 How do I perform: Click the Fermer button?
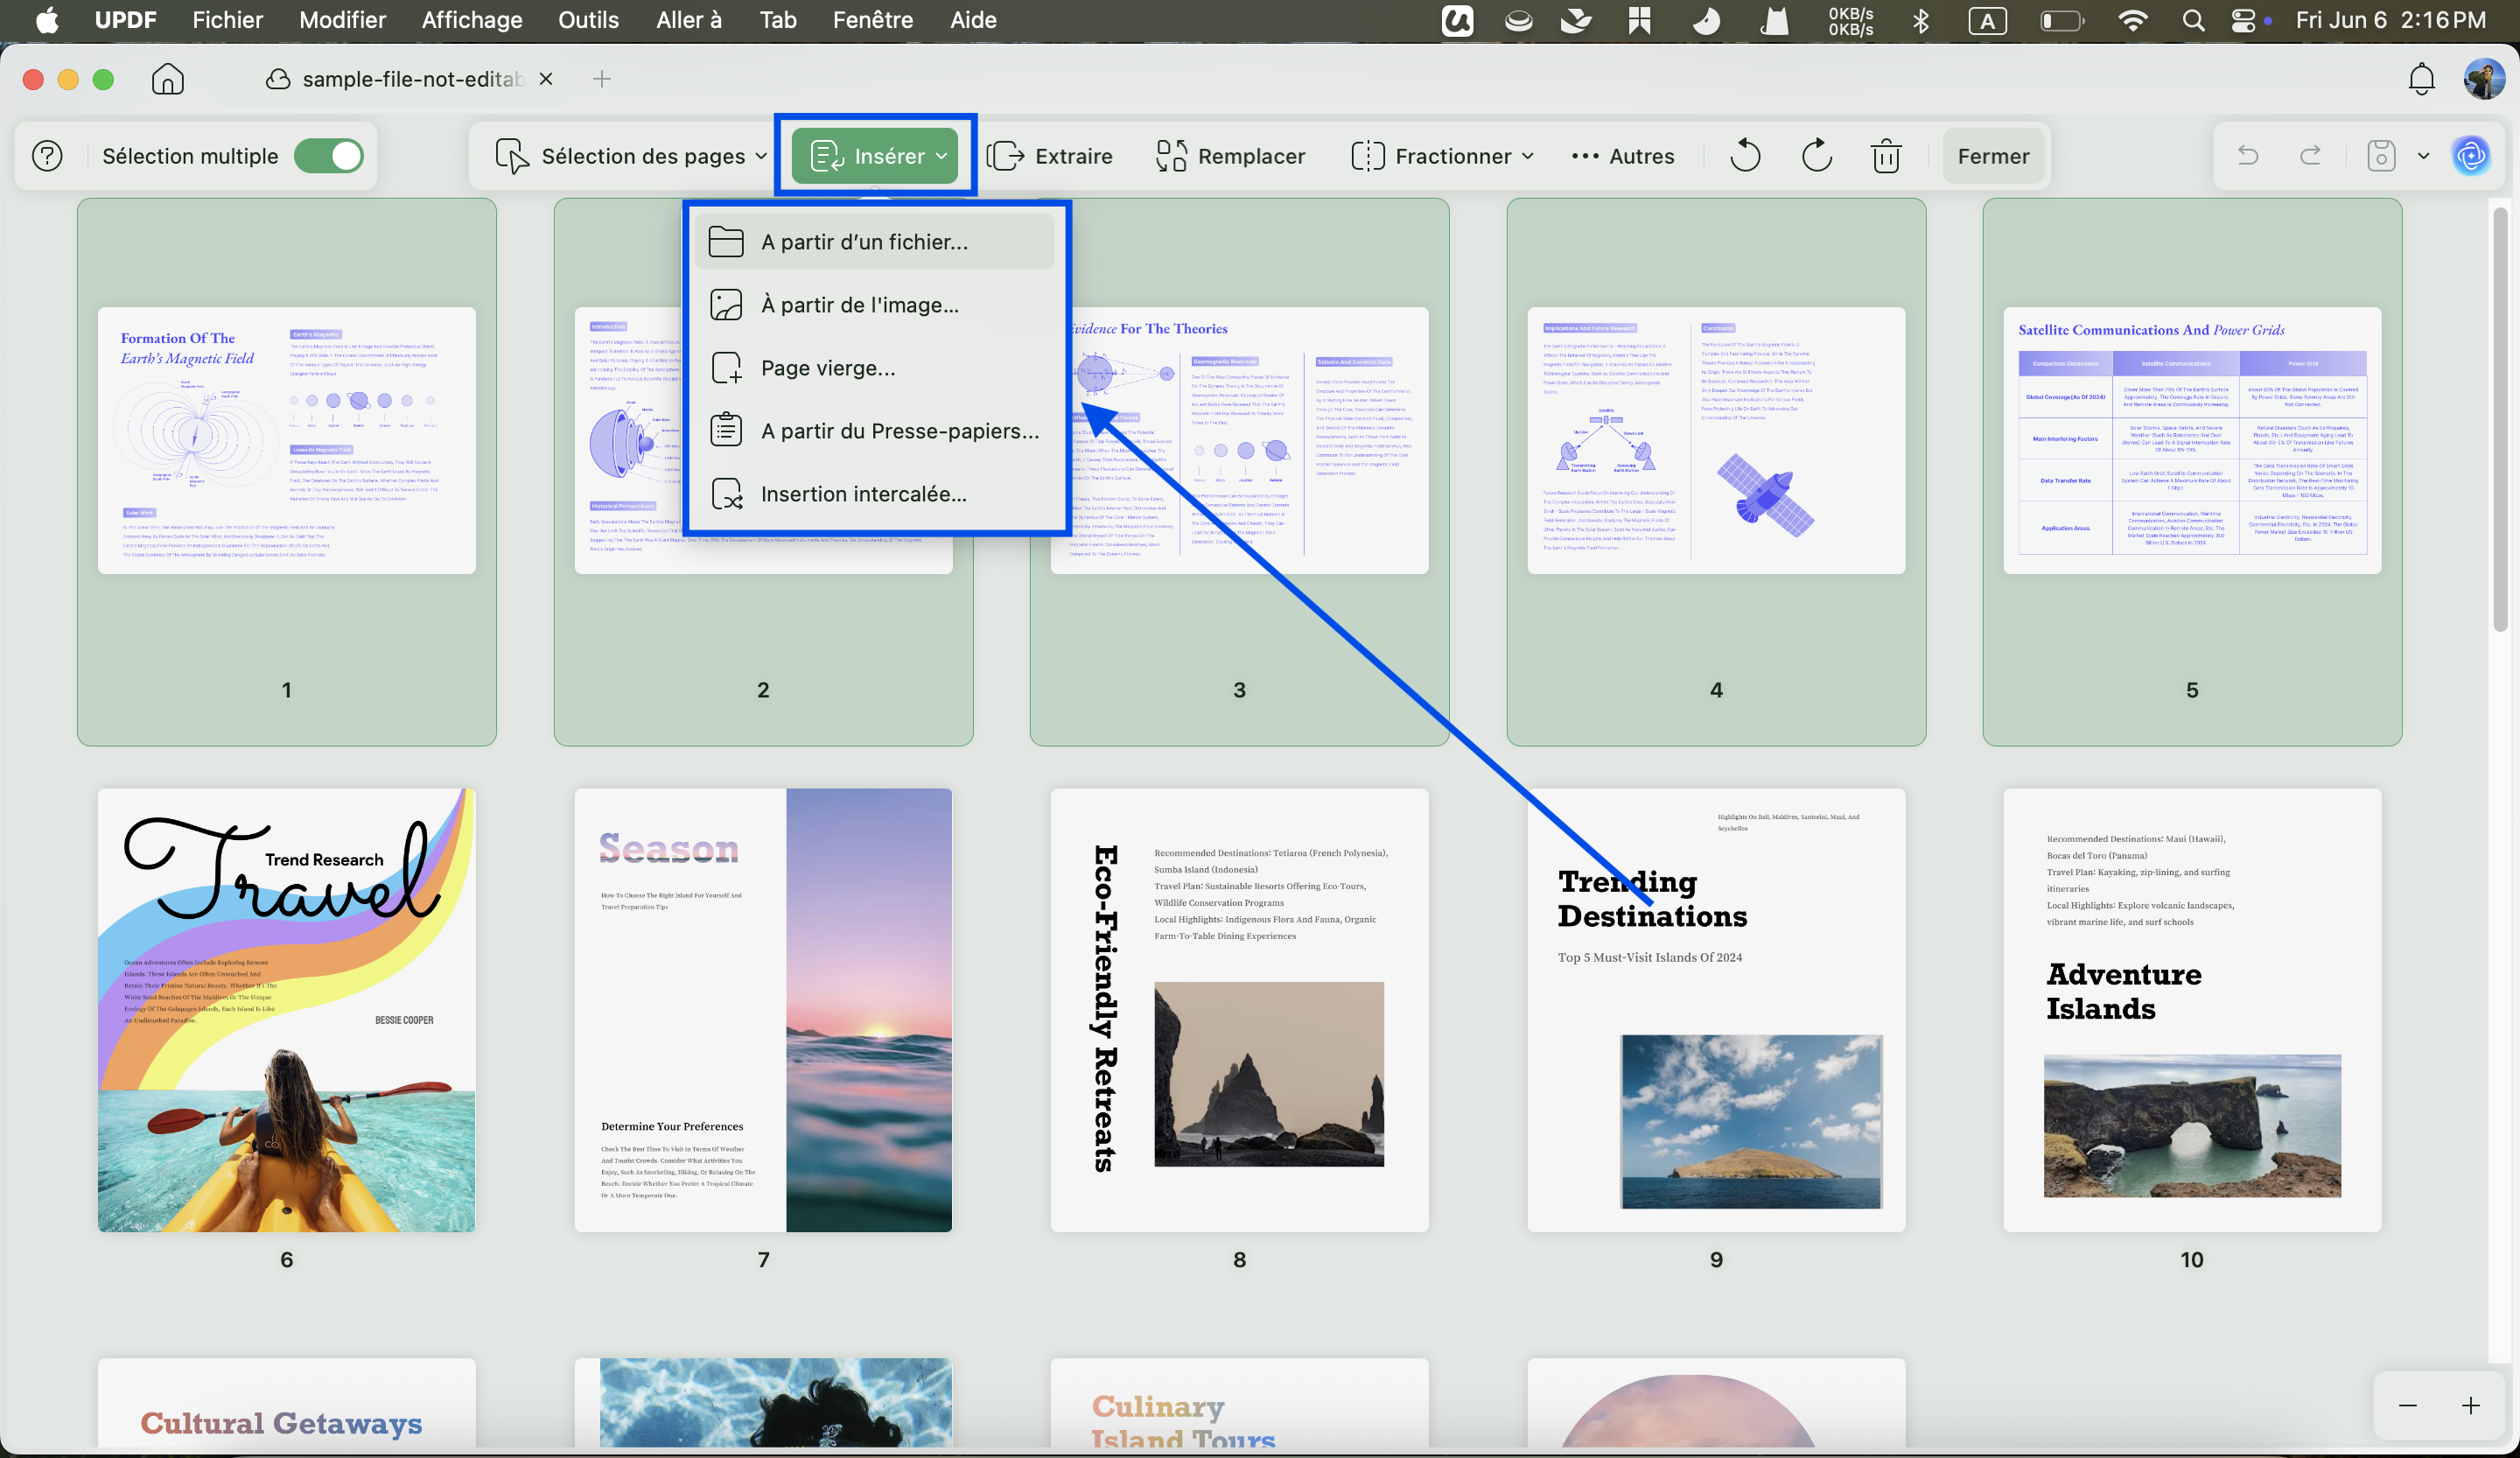(x=1993, y=156)
